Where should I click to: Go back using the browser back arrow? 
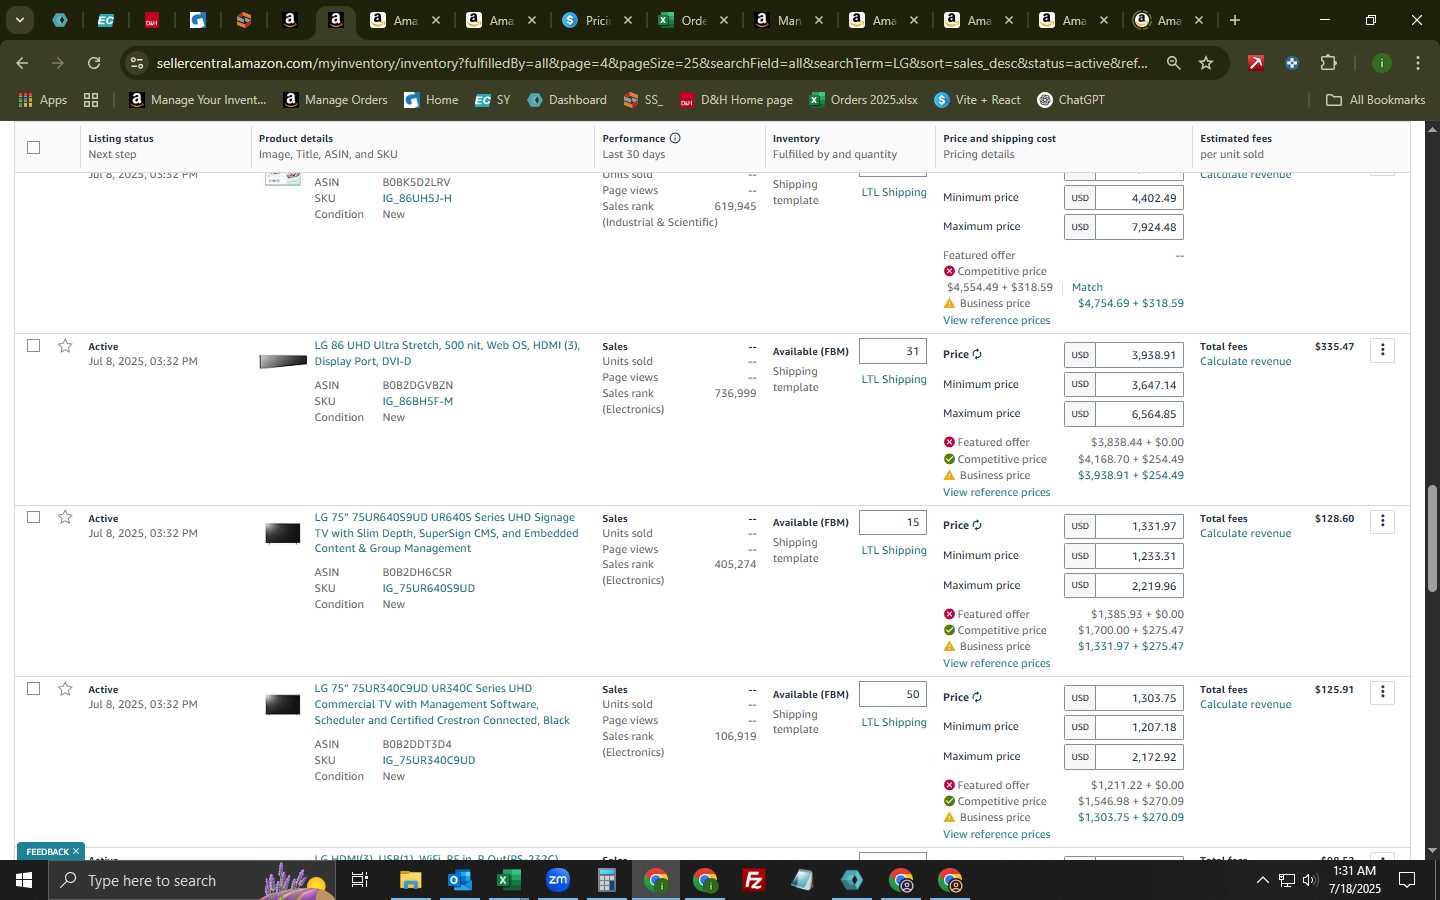tap(22, 63)
